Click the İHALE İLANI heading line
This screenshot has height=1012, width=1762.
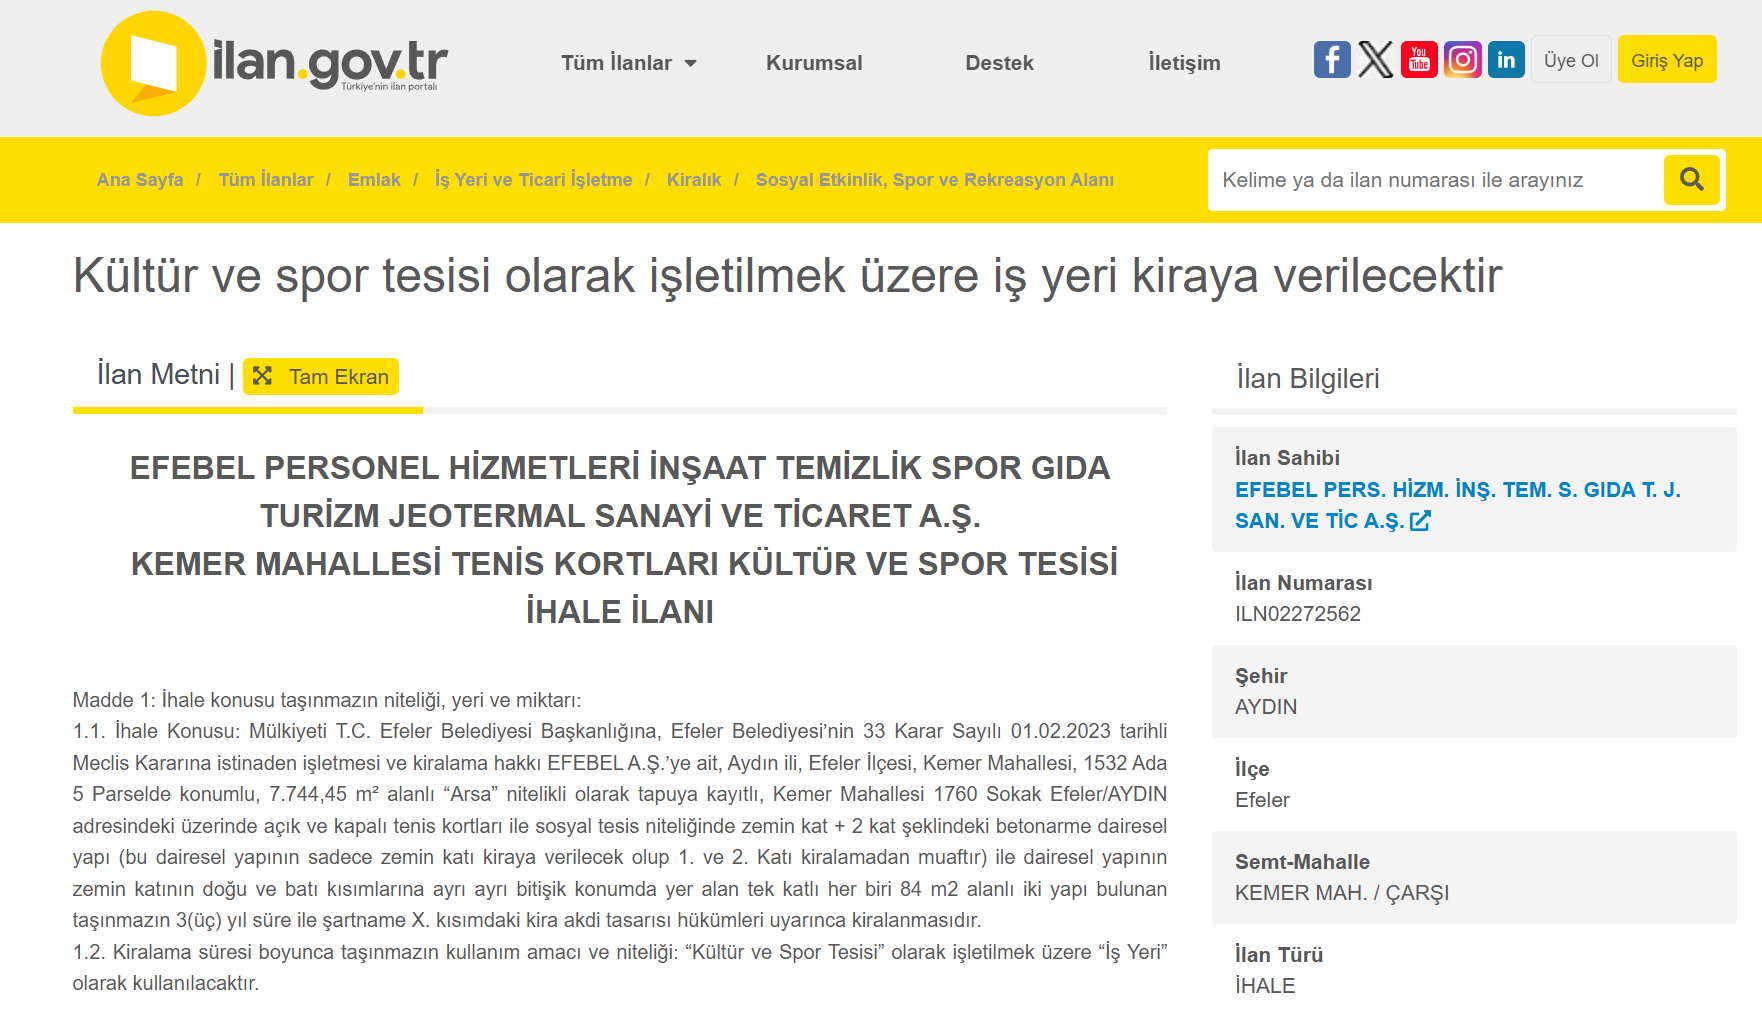click(x=620, y=612)
